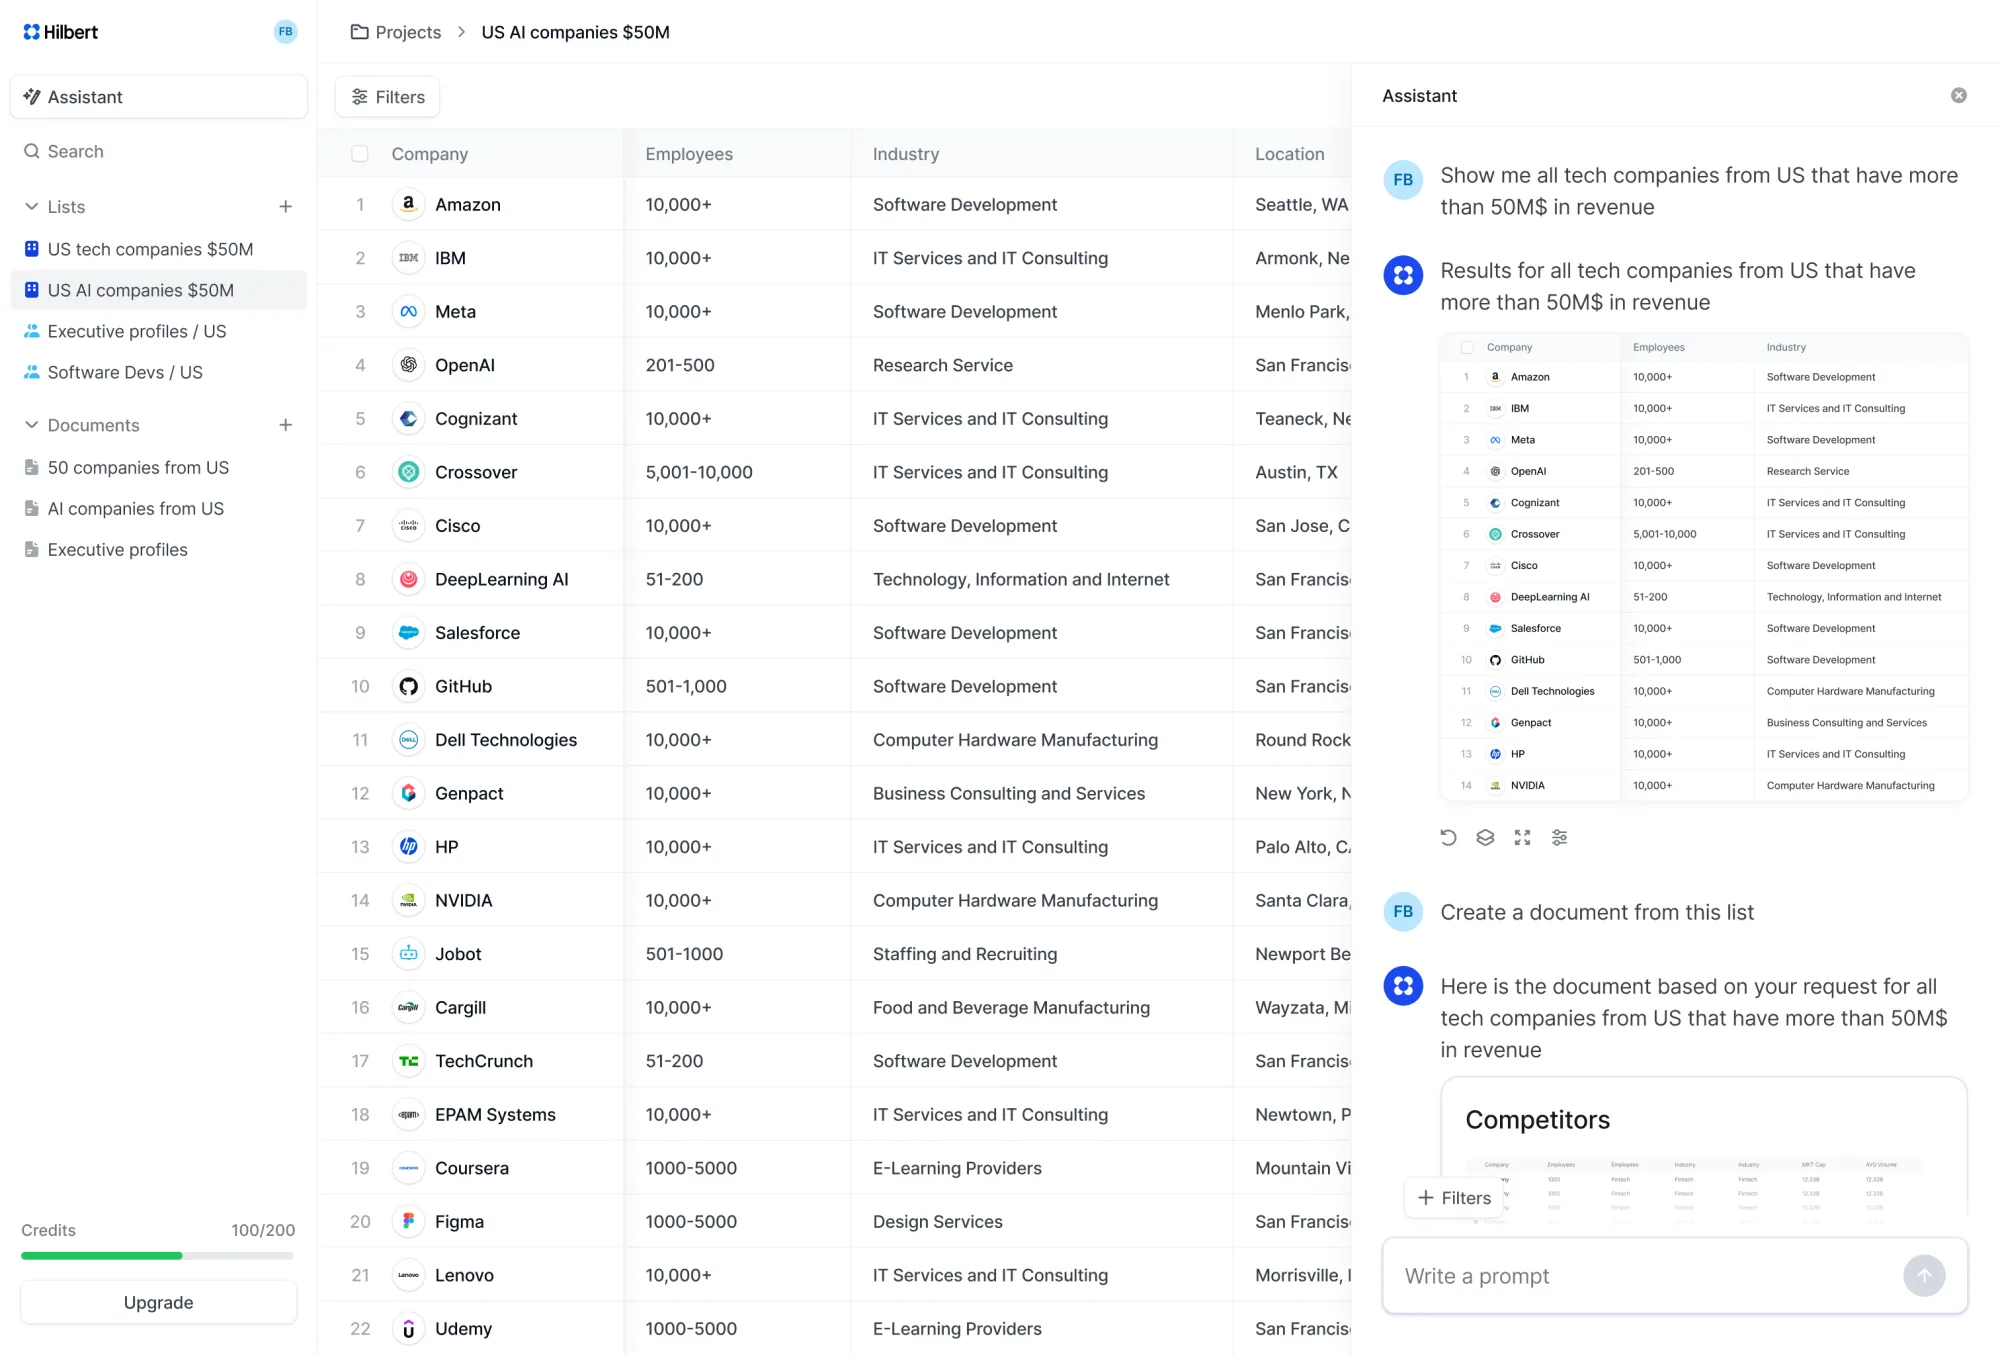Expand the results table to fullscreen
The width and height of the screenshot is (2000, 1355).
(x=1522, y=837)
